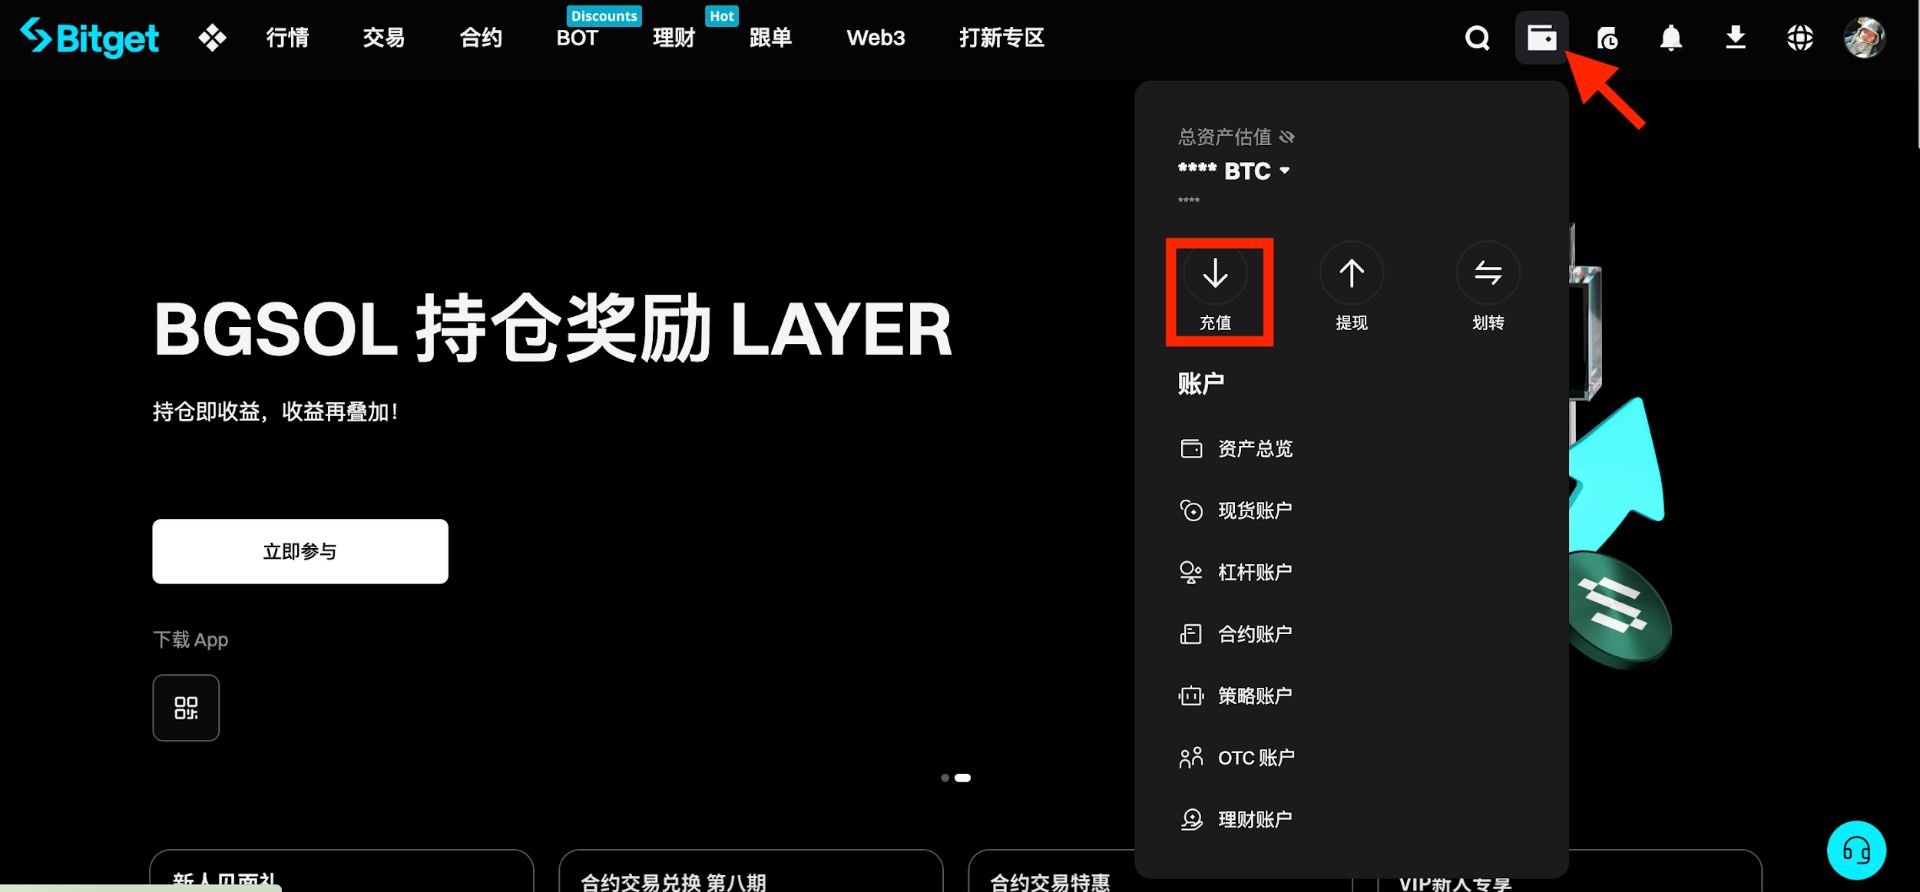The height and width of the screenshot is (892, 1920).
Task: Click the wallet assets icon
Action: click(1541, 38)
